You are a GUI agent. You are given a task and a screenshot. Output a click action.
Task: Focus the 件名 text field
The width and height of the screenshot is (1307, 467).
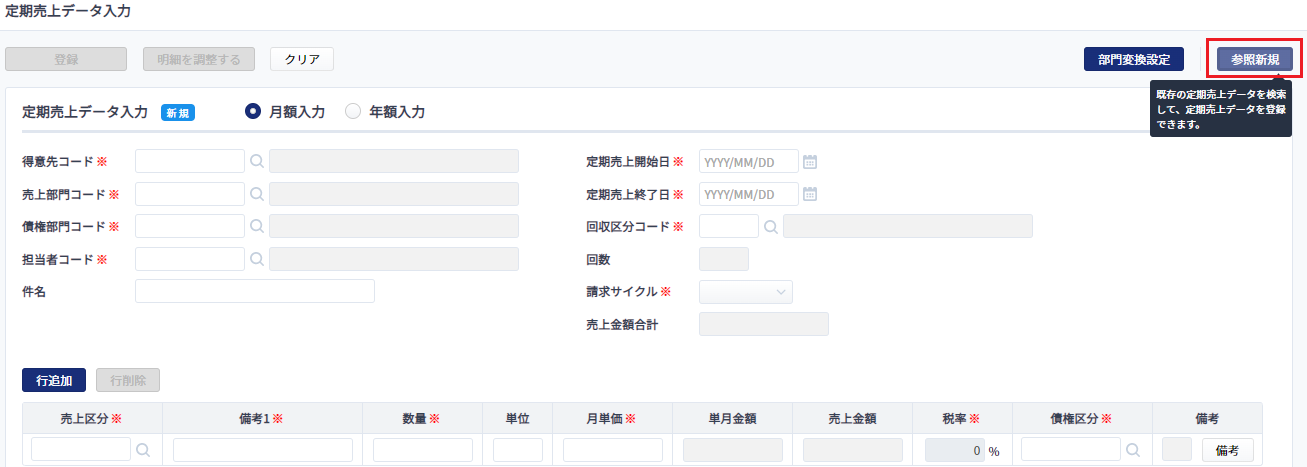coord(255,291)
